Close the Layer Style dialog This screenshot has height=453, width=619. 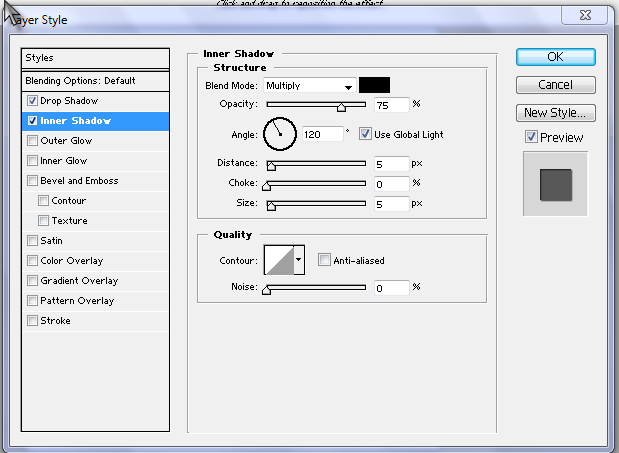pyautogui.click(x=585, y=15)
